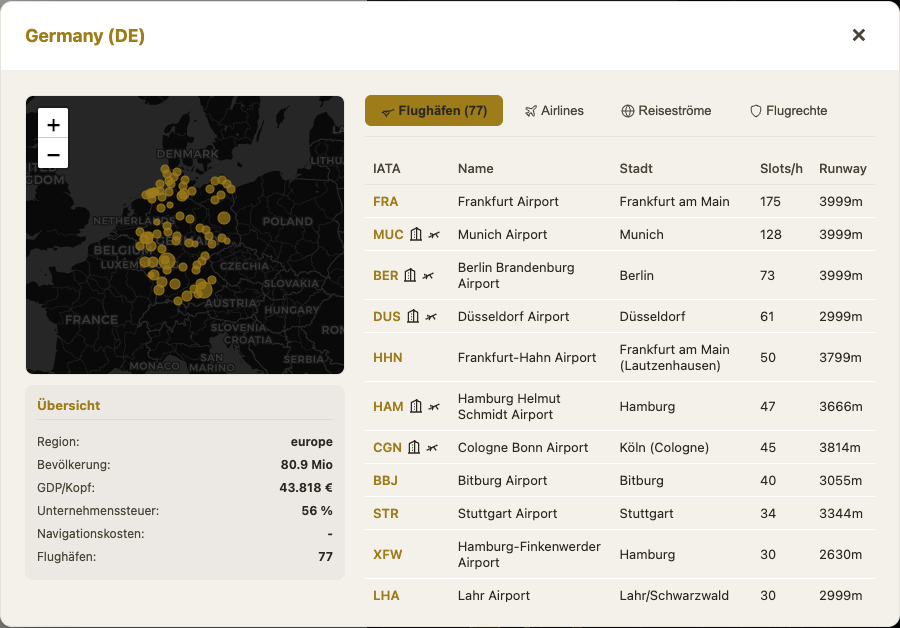Click plane icon next to MUC

(x=435, y=234)
